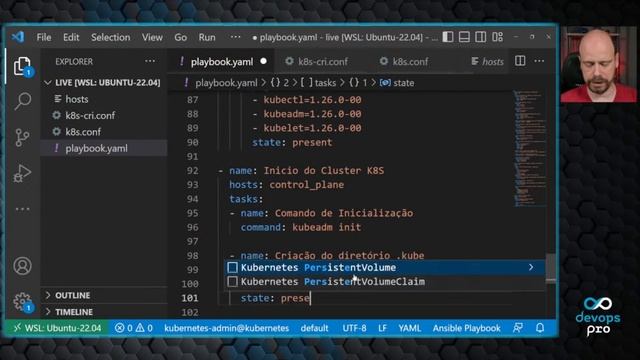Open the Go menu
Image resolution: width=640 pixels, height=360 pixels.
coord(180,37)
